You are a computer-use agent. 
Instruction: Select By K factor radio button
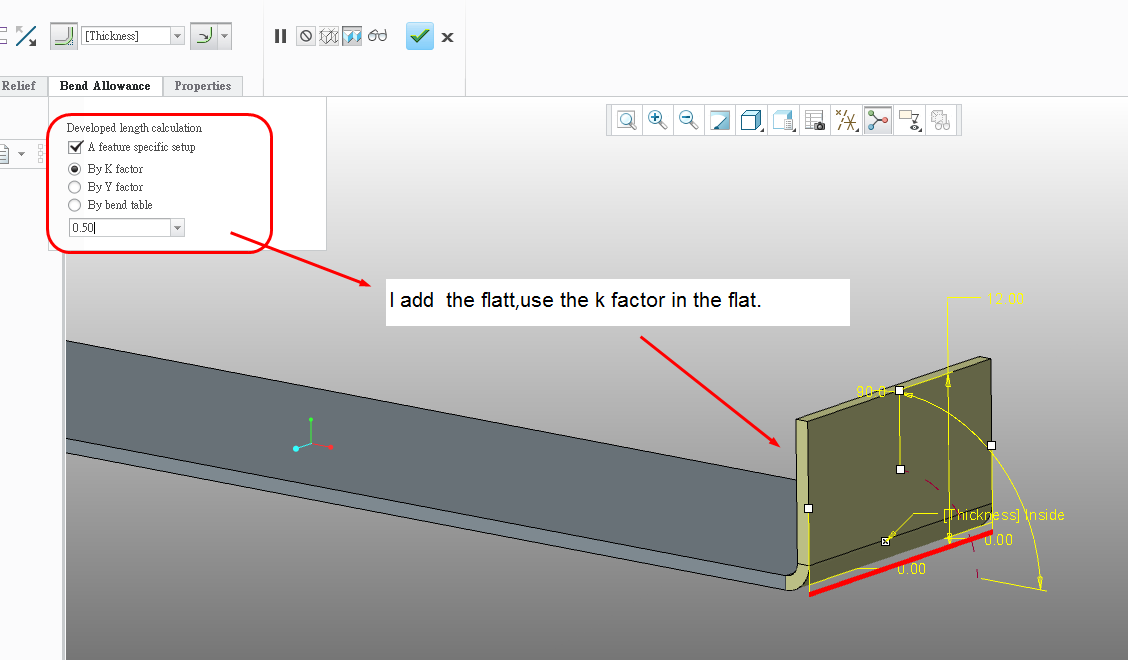[74, 169]
